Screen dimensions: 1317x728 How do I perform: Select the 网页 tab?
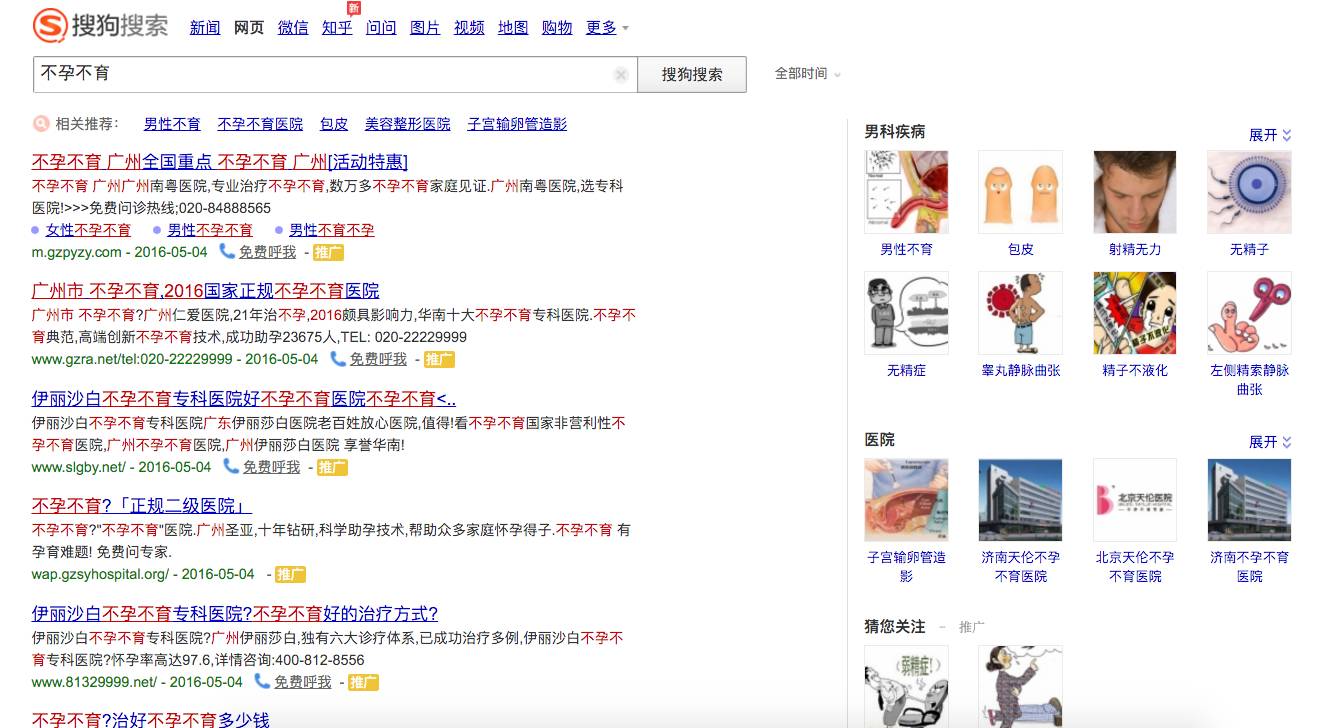[249, 28]
